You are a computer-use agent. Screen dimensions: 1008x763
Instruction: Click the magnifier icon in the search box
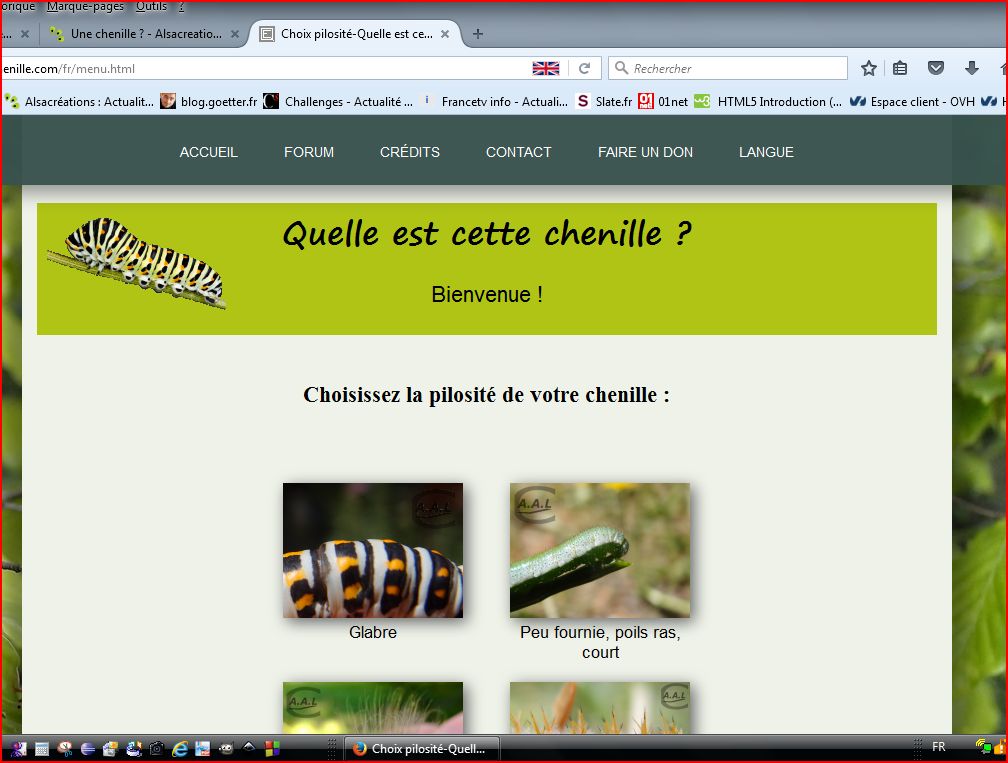tap(621, 68)
